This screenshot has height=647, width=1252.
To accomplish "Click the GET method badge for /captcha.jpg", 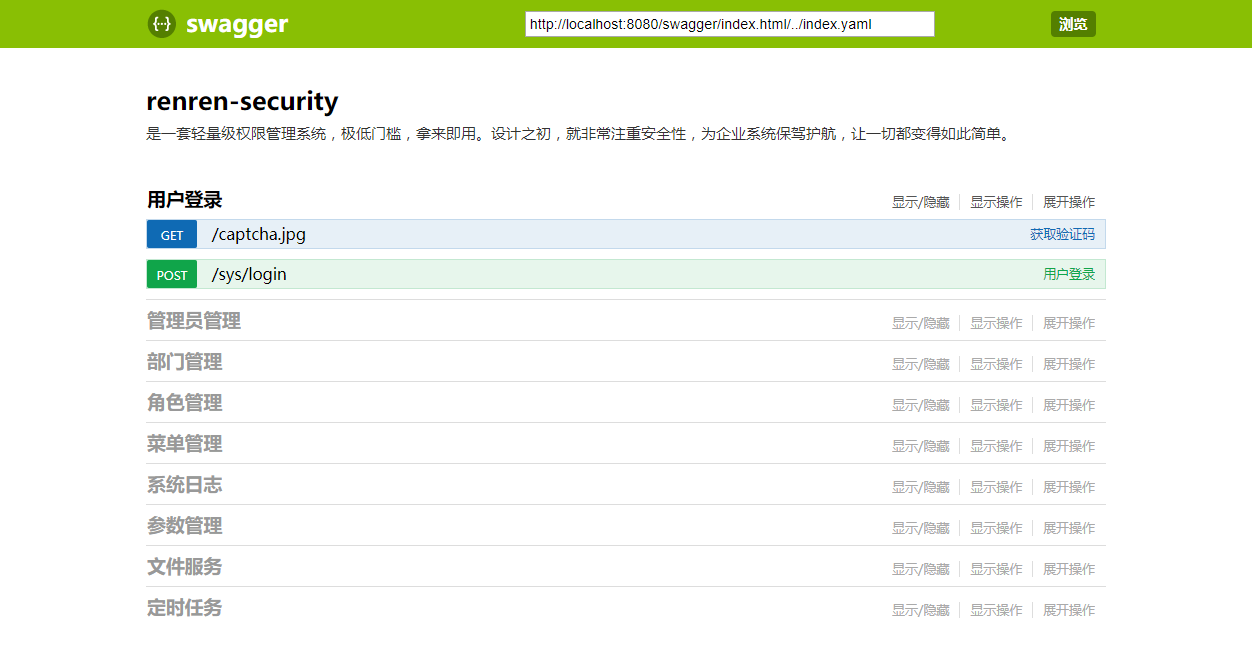I will click(172, 235).
